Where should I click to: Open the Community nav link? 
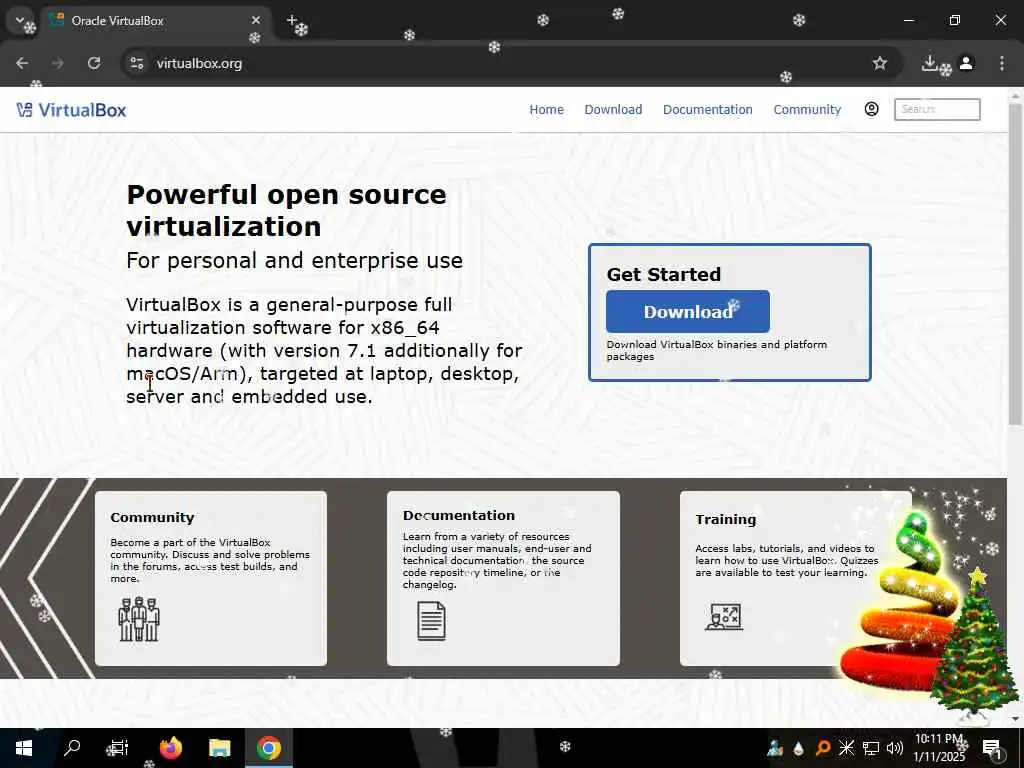807,110
